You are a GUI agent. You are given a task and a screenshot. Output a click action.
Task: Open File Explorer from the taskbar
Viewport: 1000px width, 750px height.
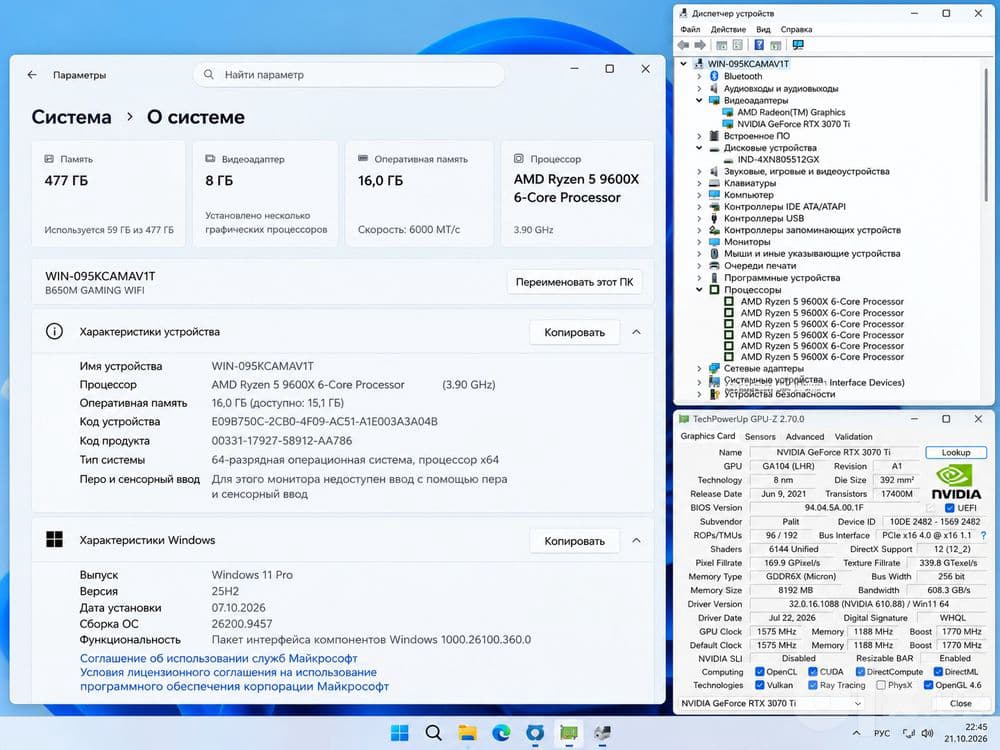(467, 733)
